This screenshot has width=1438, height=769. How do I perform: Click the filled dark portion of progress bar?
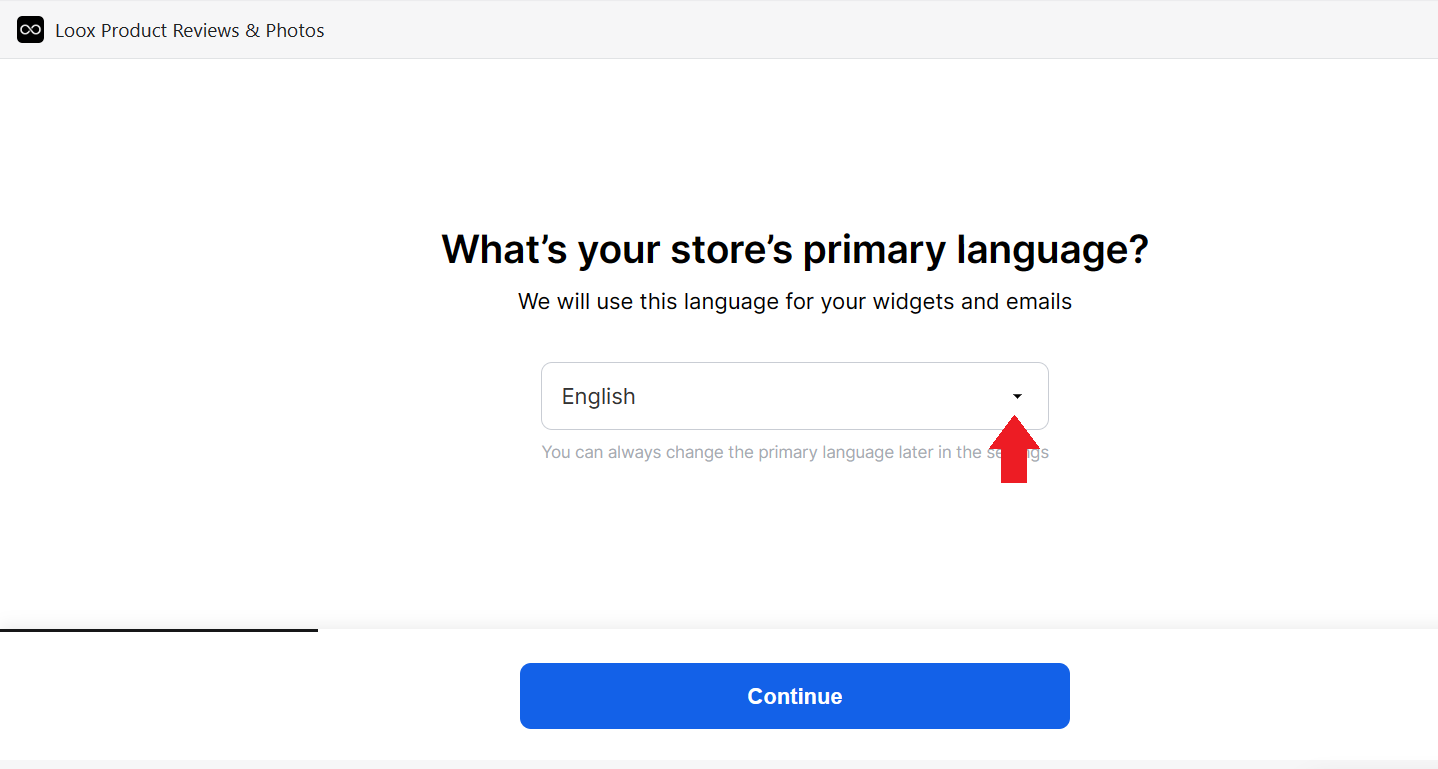pyautogui.click(x=159, y=630)
